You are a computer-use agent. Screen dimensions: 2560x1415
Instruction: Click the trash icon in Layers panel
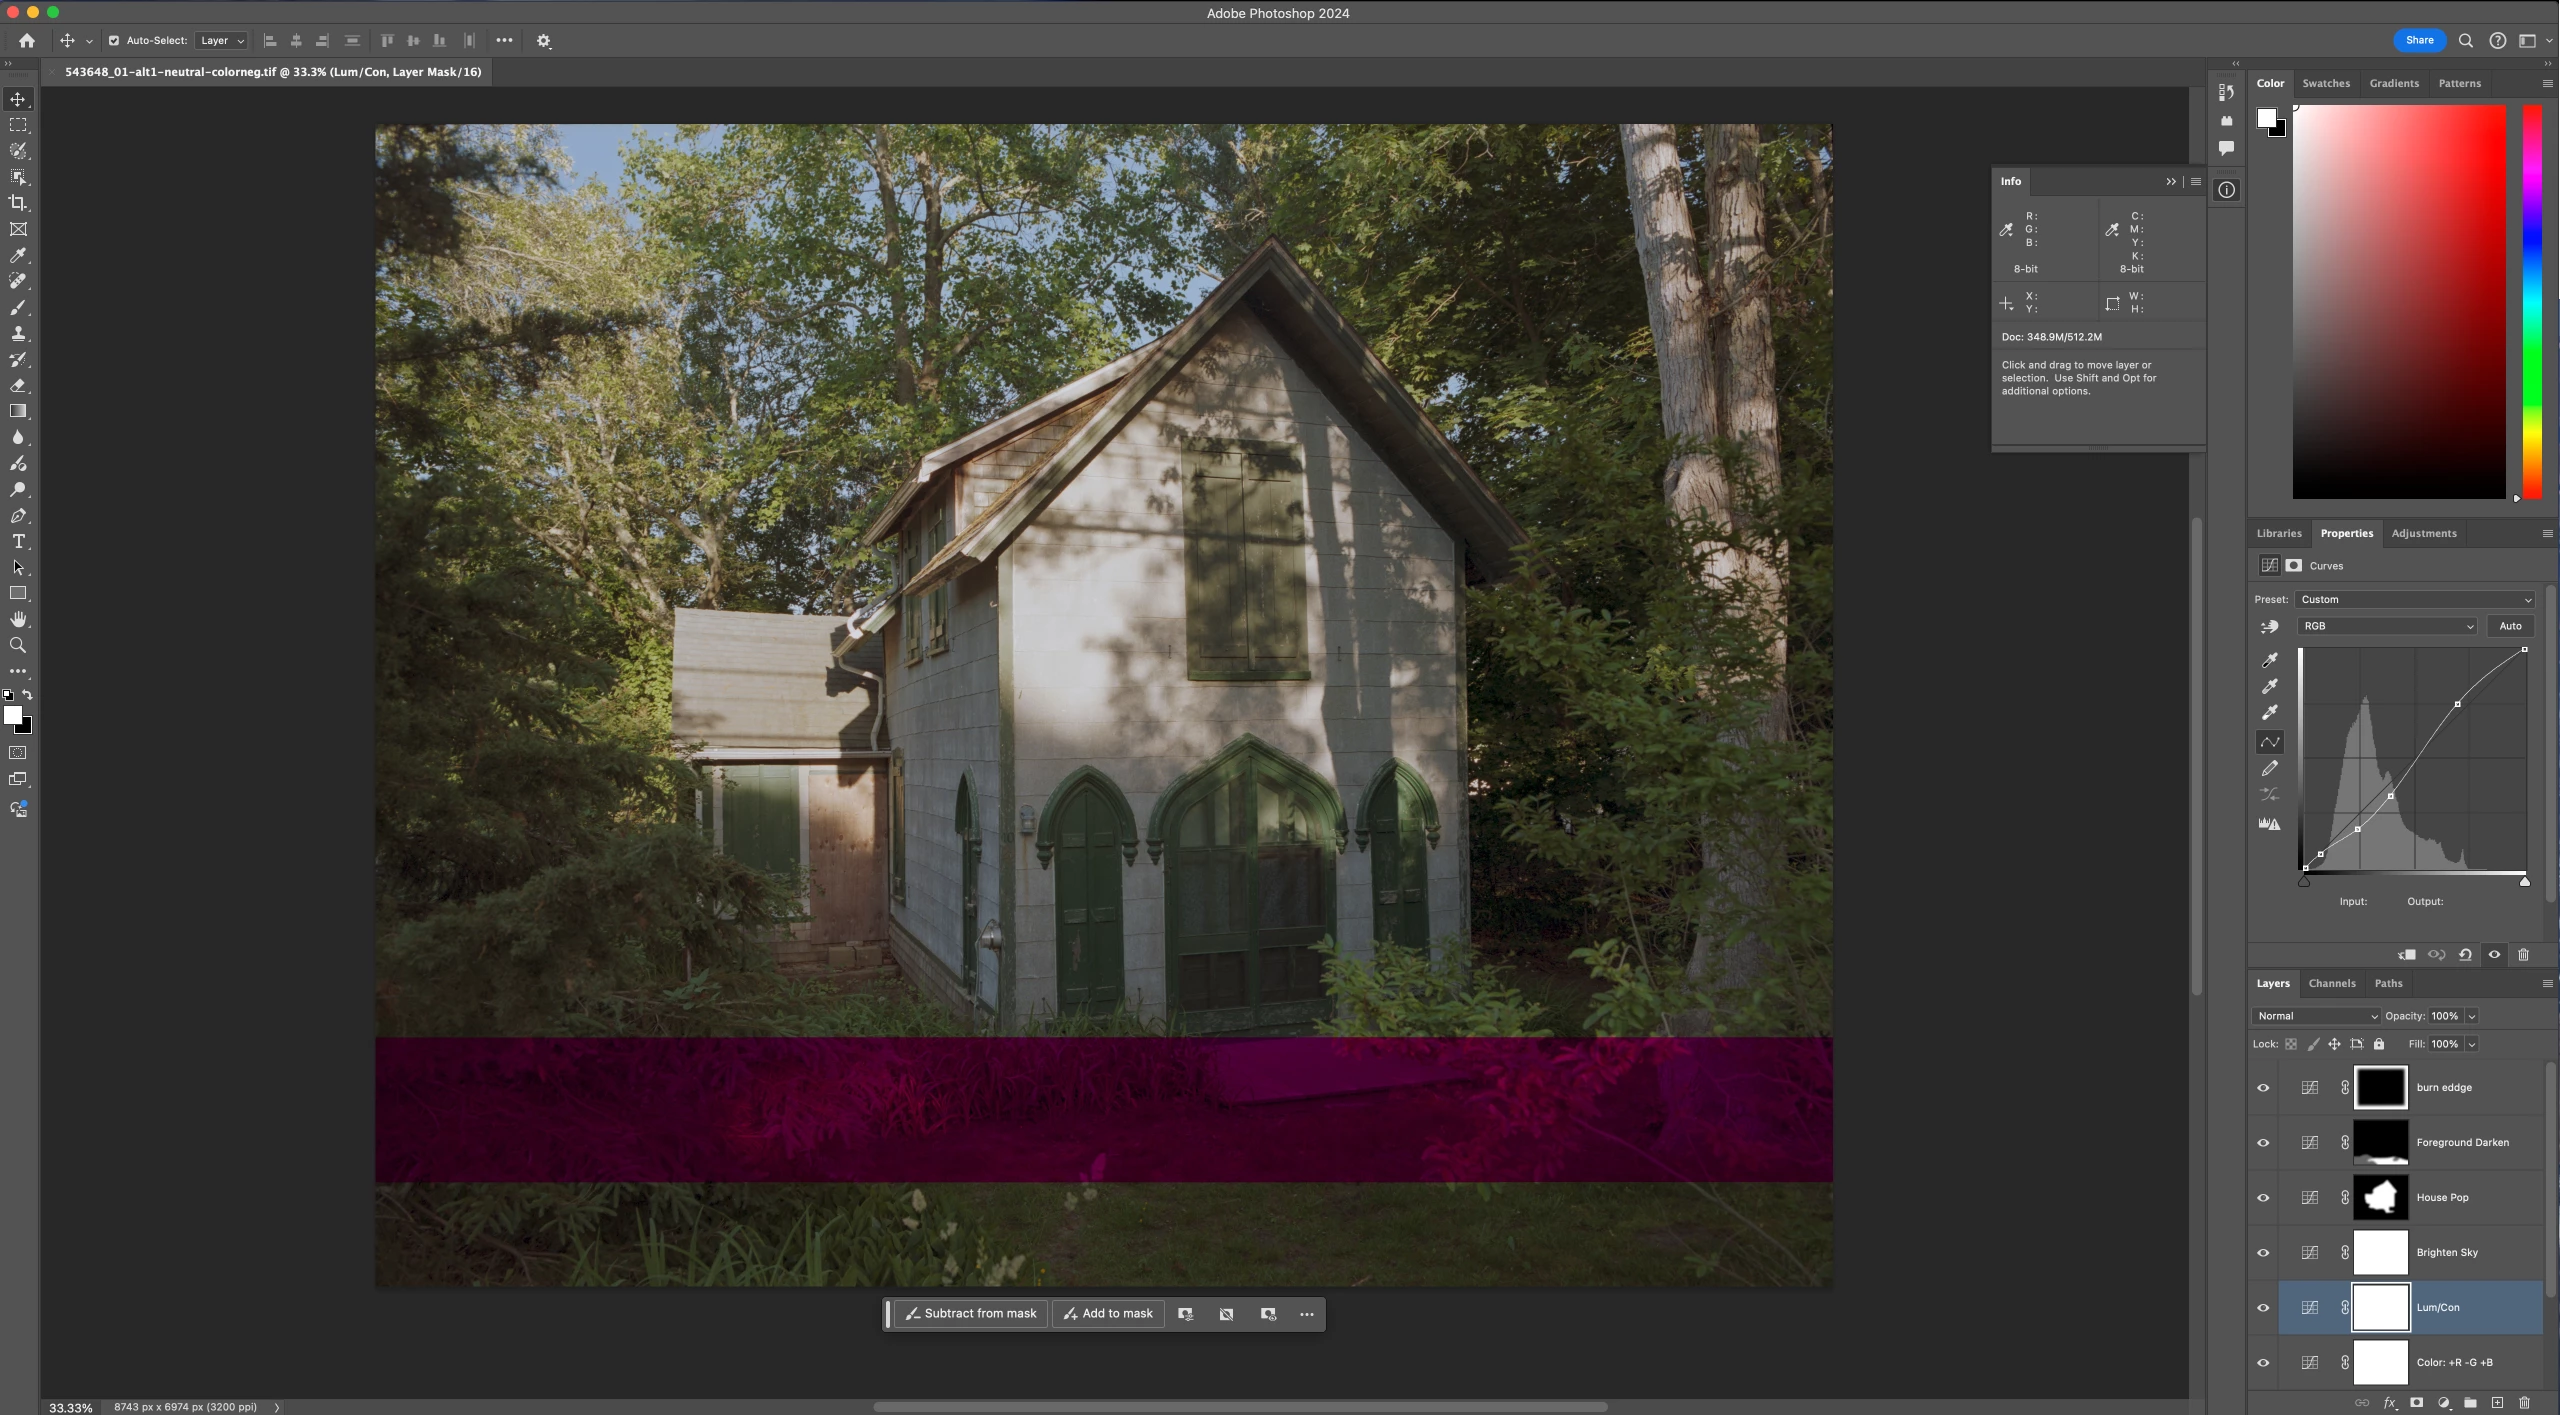coord(2524,1402)
